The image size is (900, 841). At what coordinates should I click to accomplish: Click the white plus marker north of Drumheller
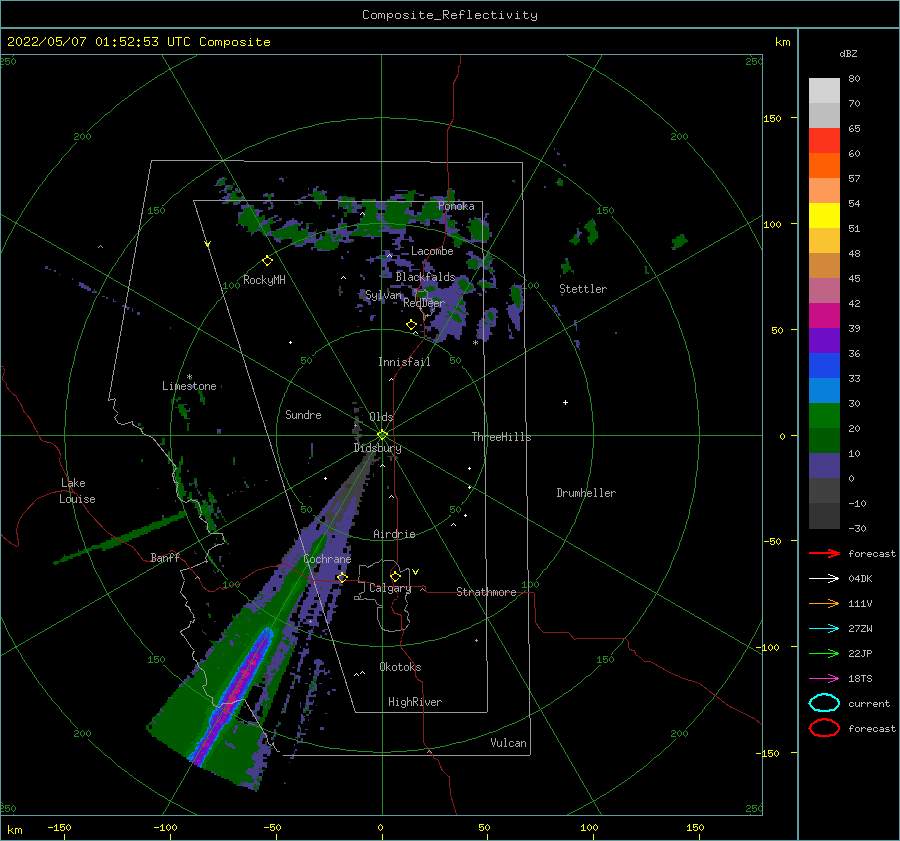565,402
